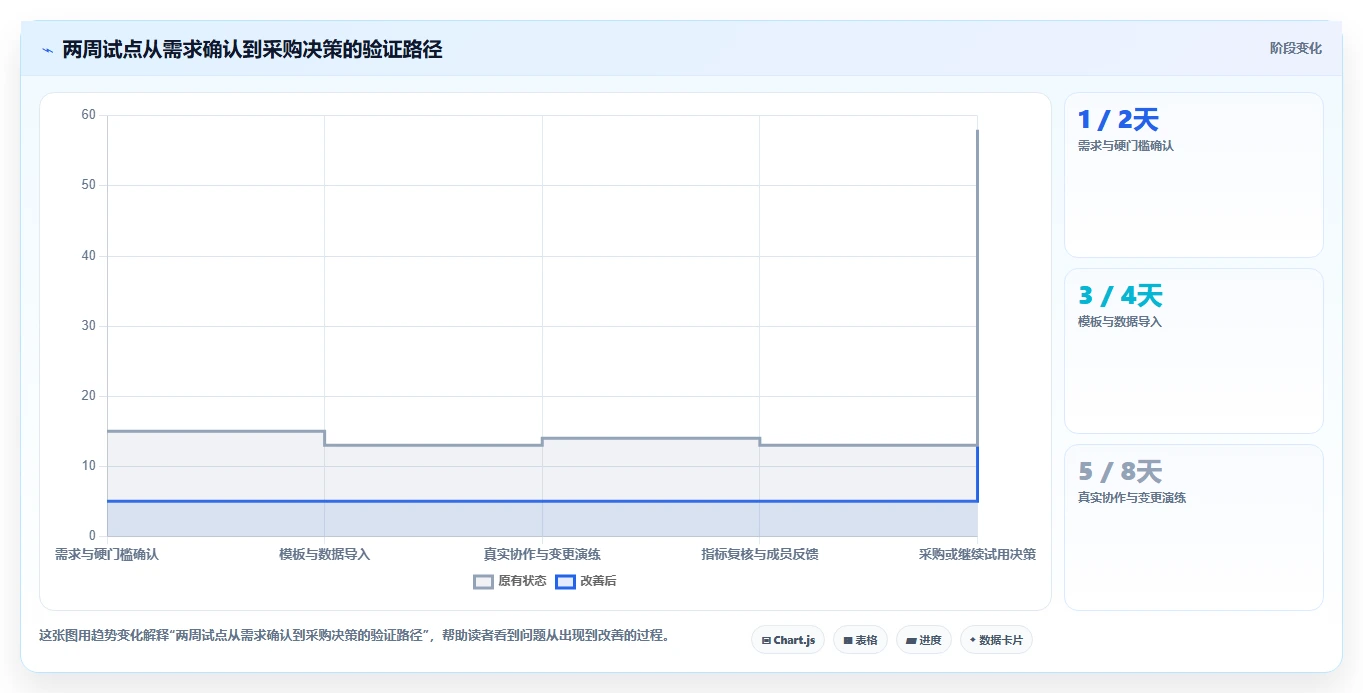Toggle the 原有状态 legend item
The height and width of the screenshot is (693, 1363).
tap(510, 581)
